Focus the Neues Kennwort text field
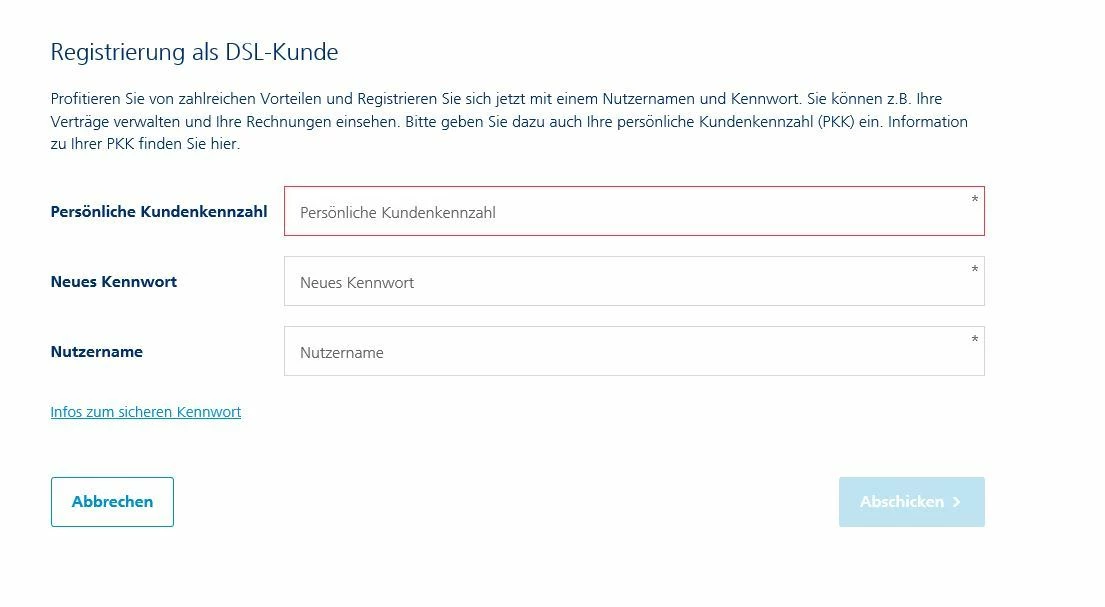1105x607 pixels. [x=634, y=282]
